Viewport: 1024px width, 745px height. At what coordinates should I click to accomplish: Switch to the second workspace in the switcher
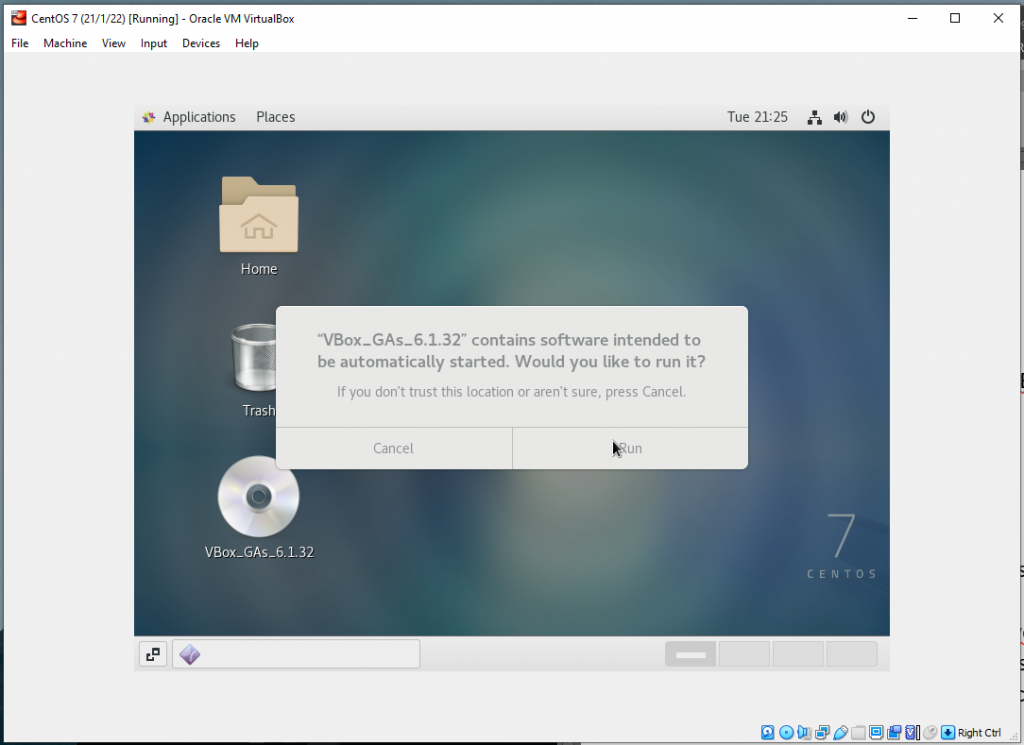(x=744, y=654)
